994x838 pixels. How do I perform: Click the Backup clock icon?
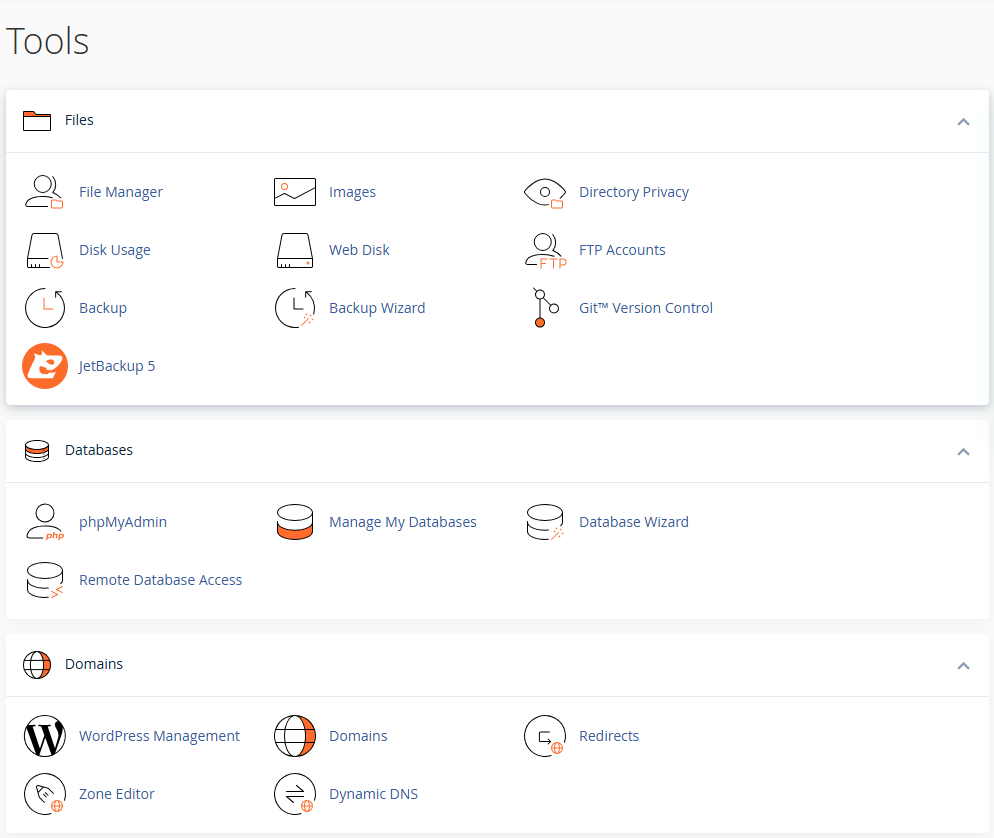44,308
